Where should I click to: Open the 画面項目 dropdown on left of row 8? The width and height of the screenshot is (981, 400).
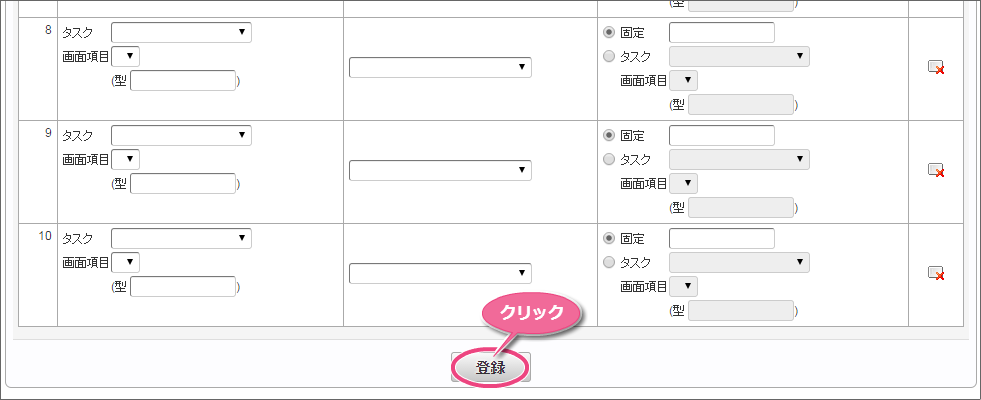pos(126,56)
